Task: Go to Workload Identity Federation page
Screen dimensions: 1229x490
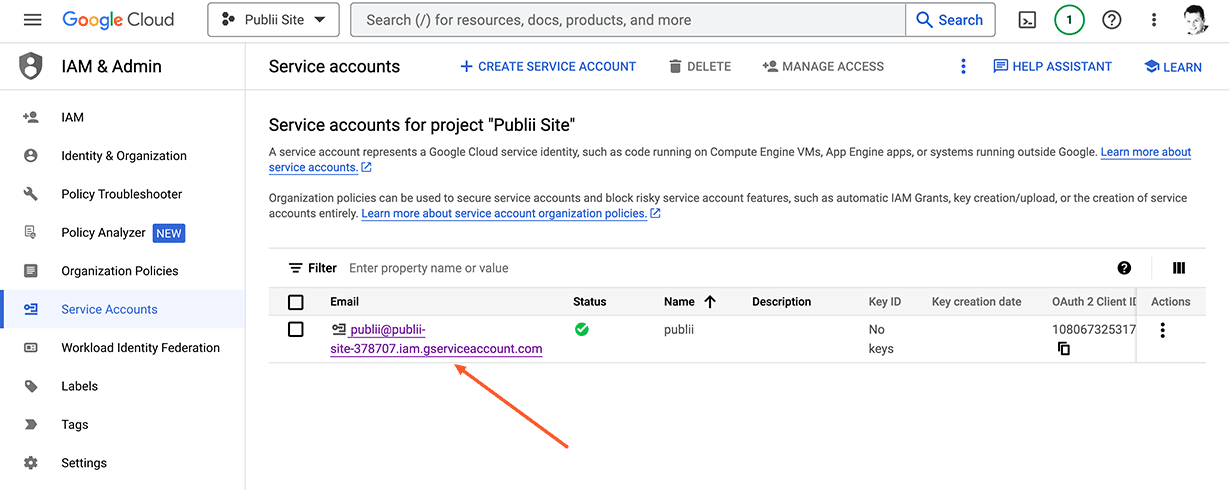Action: pos(140,348)
